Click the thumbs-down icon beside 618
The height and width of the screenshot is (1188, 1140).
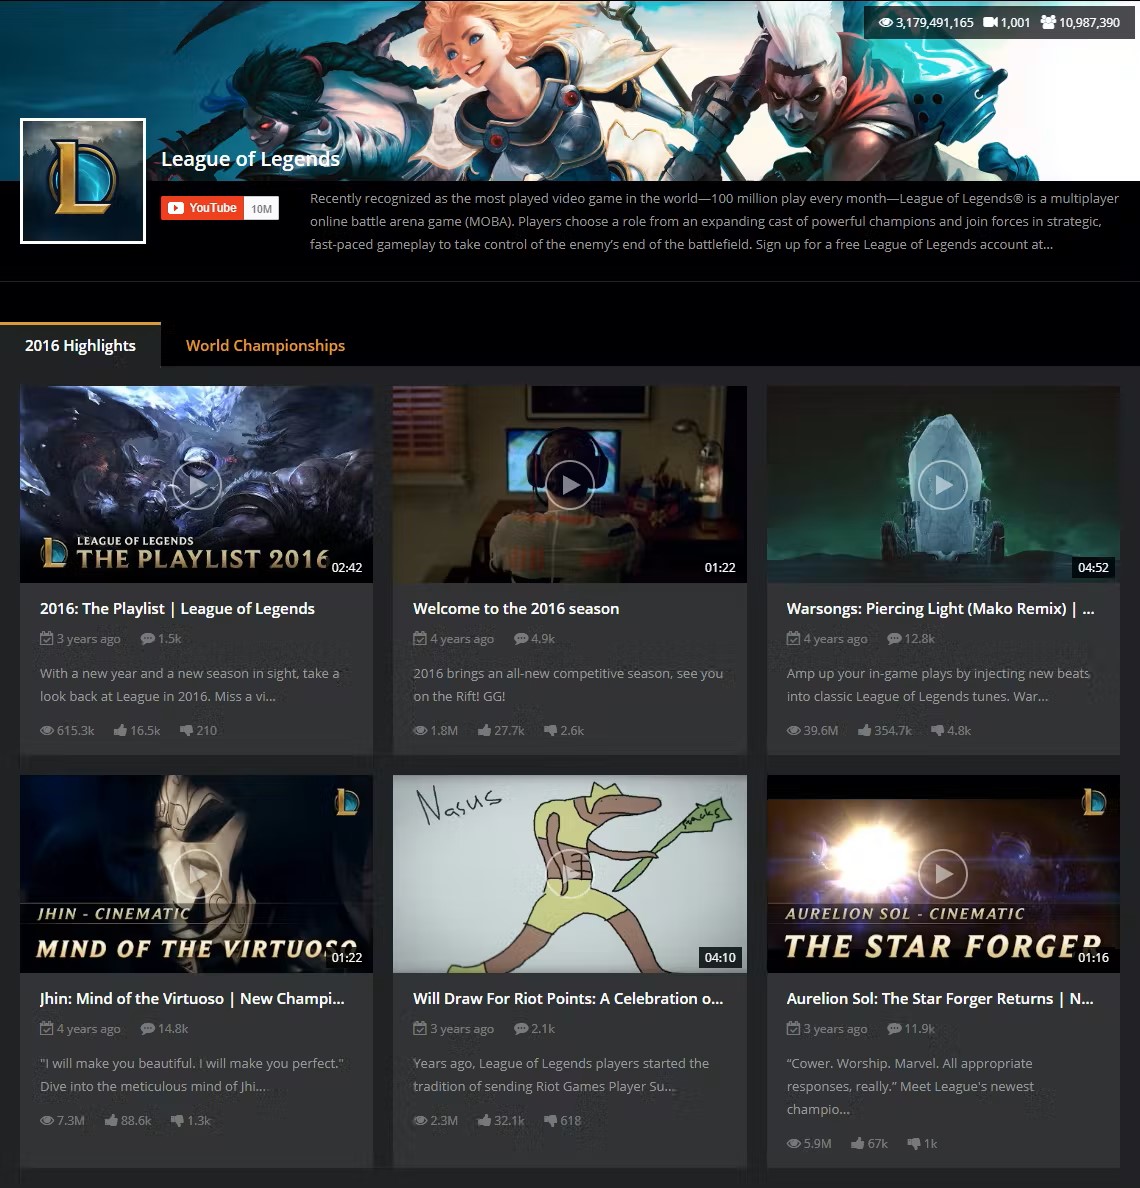click(x=551, y=1121)
